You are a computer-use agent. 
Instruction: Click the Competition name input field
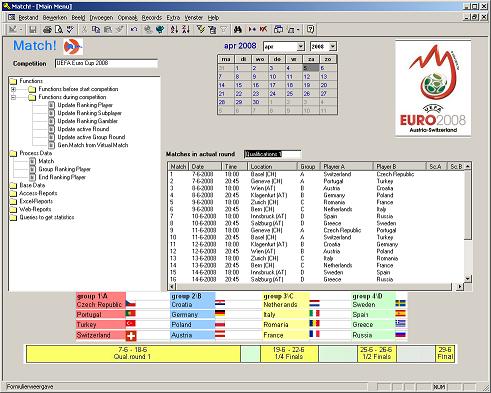[x=106, y=63]
